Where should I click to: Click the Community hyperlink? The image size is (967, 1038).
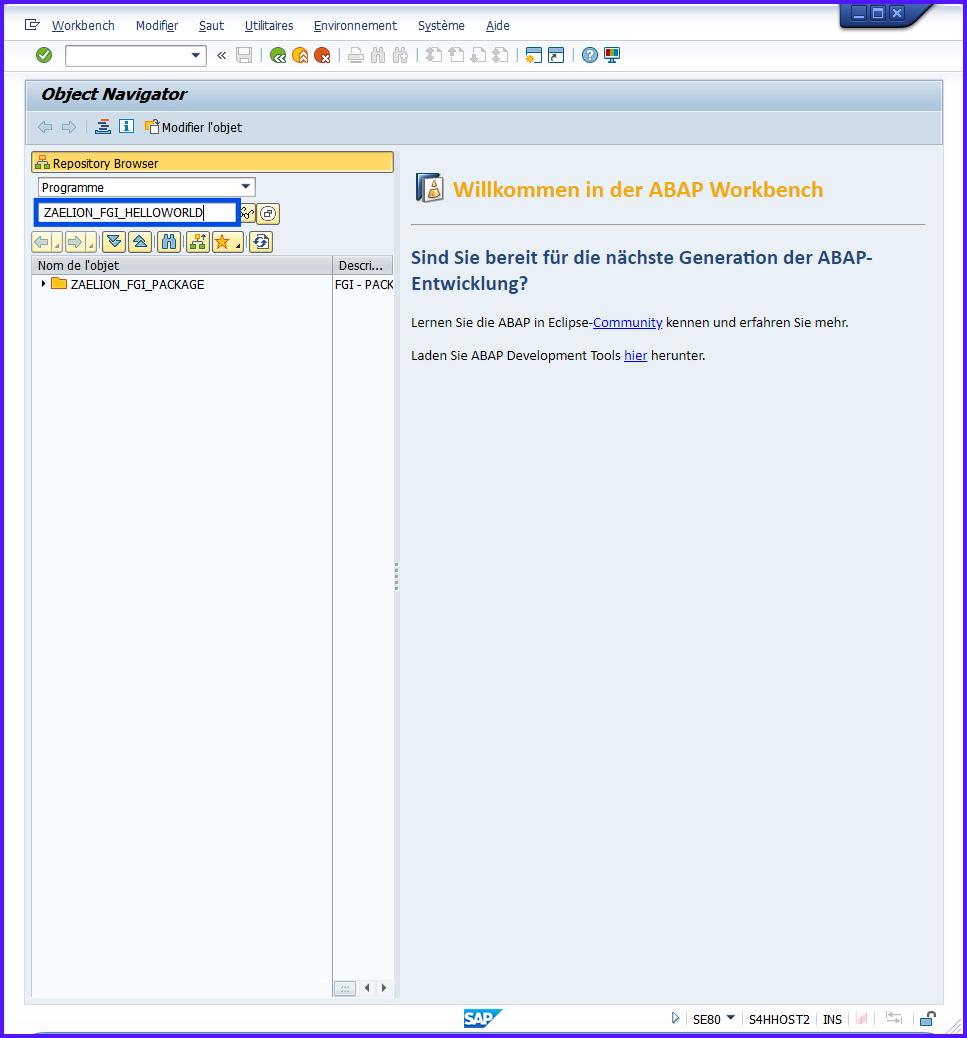[627, 323]
